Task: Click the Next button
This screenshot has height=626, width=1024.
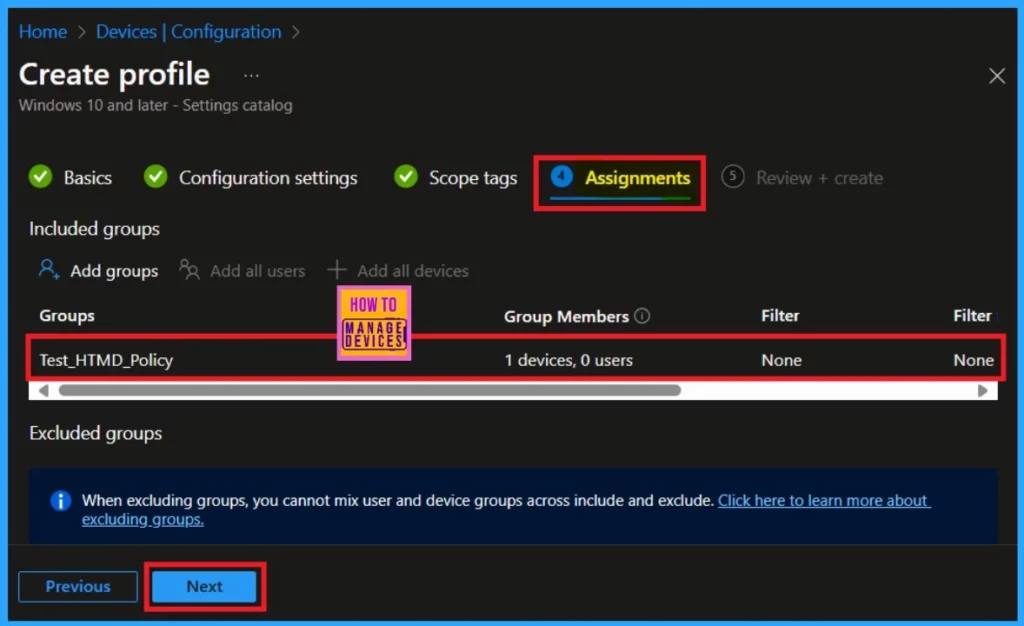Action: (204, 586)
